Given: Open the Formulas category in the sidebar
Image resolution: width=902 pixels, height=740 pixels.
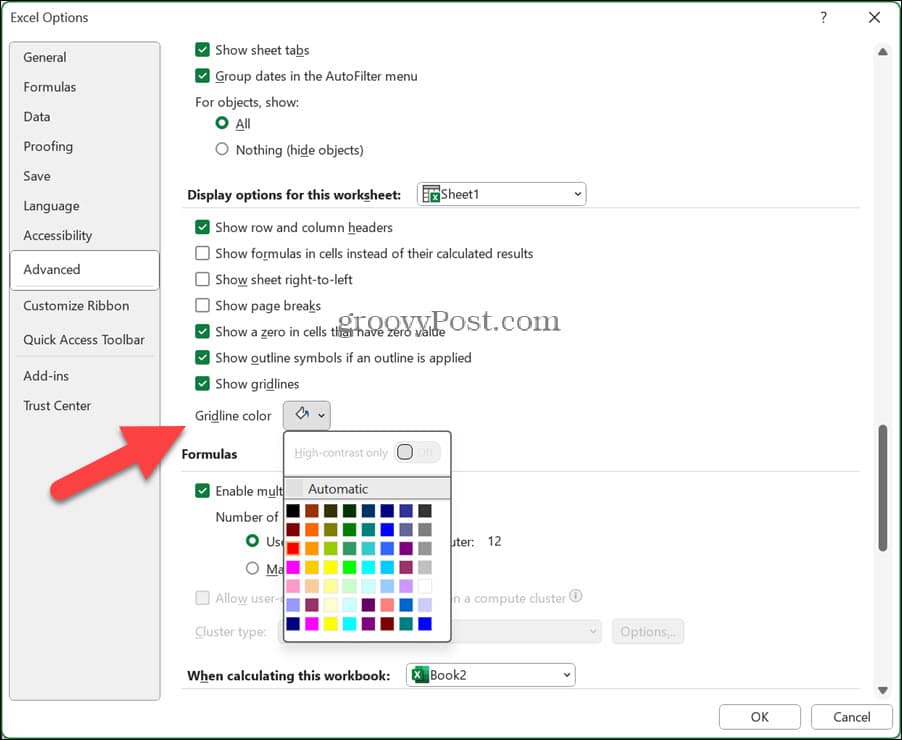Looking at the screenshot, I should (49, 87).
